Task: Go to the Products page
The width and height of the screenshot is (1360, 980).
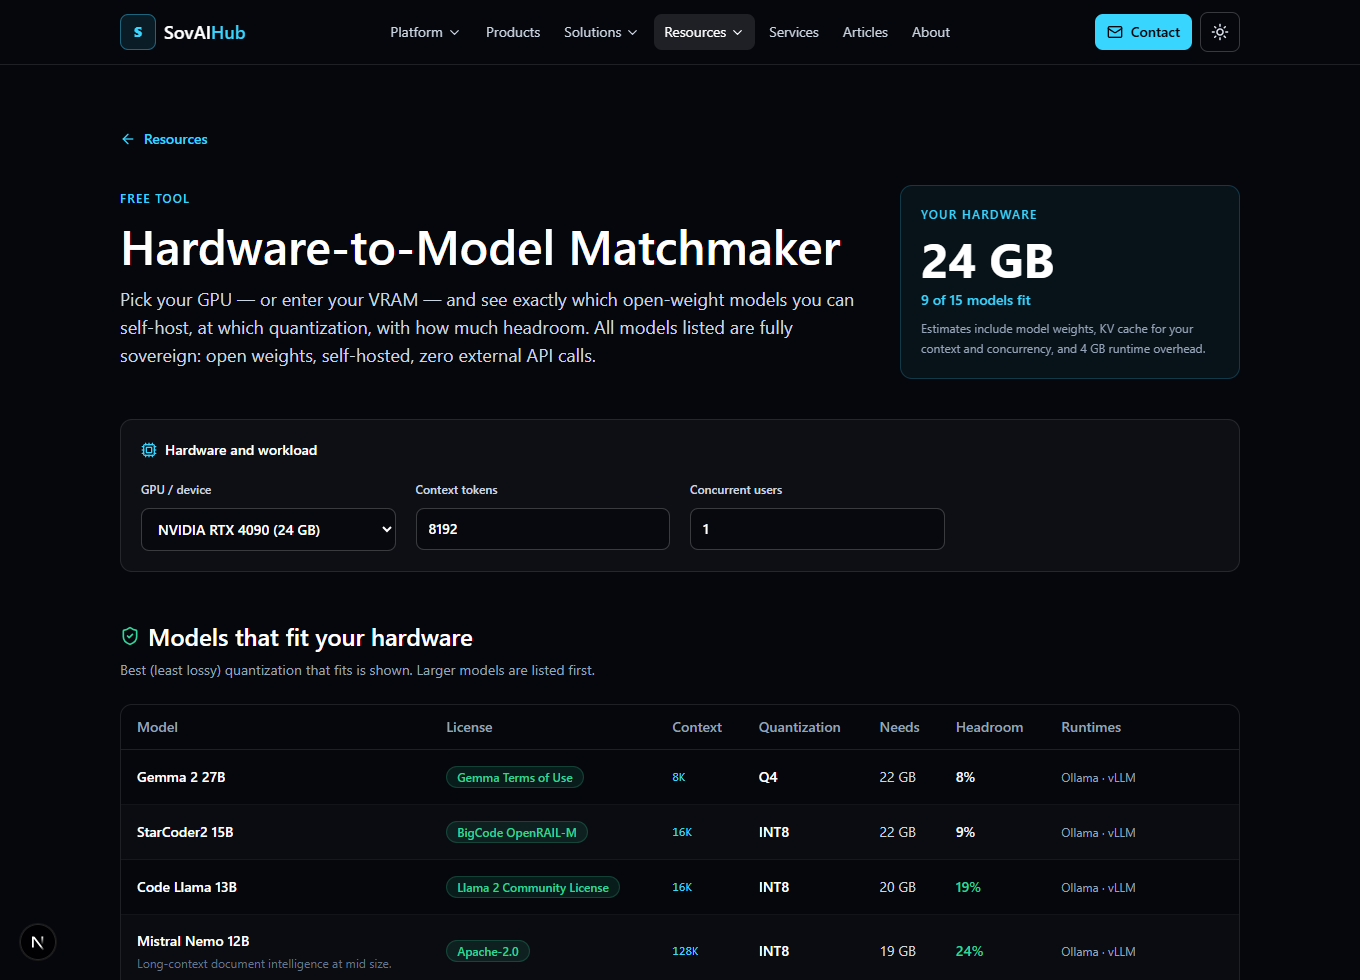Action: point(513,32)
